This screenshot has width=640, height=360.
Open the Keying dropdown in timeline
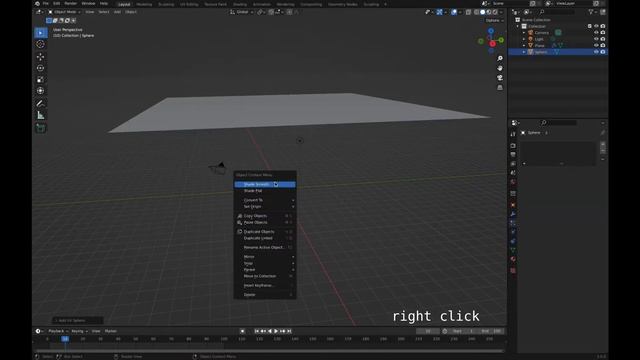[79, 331]
